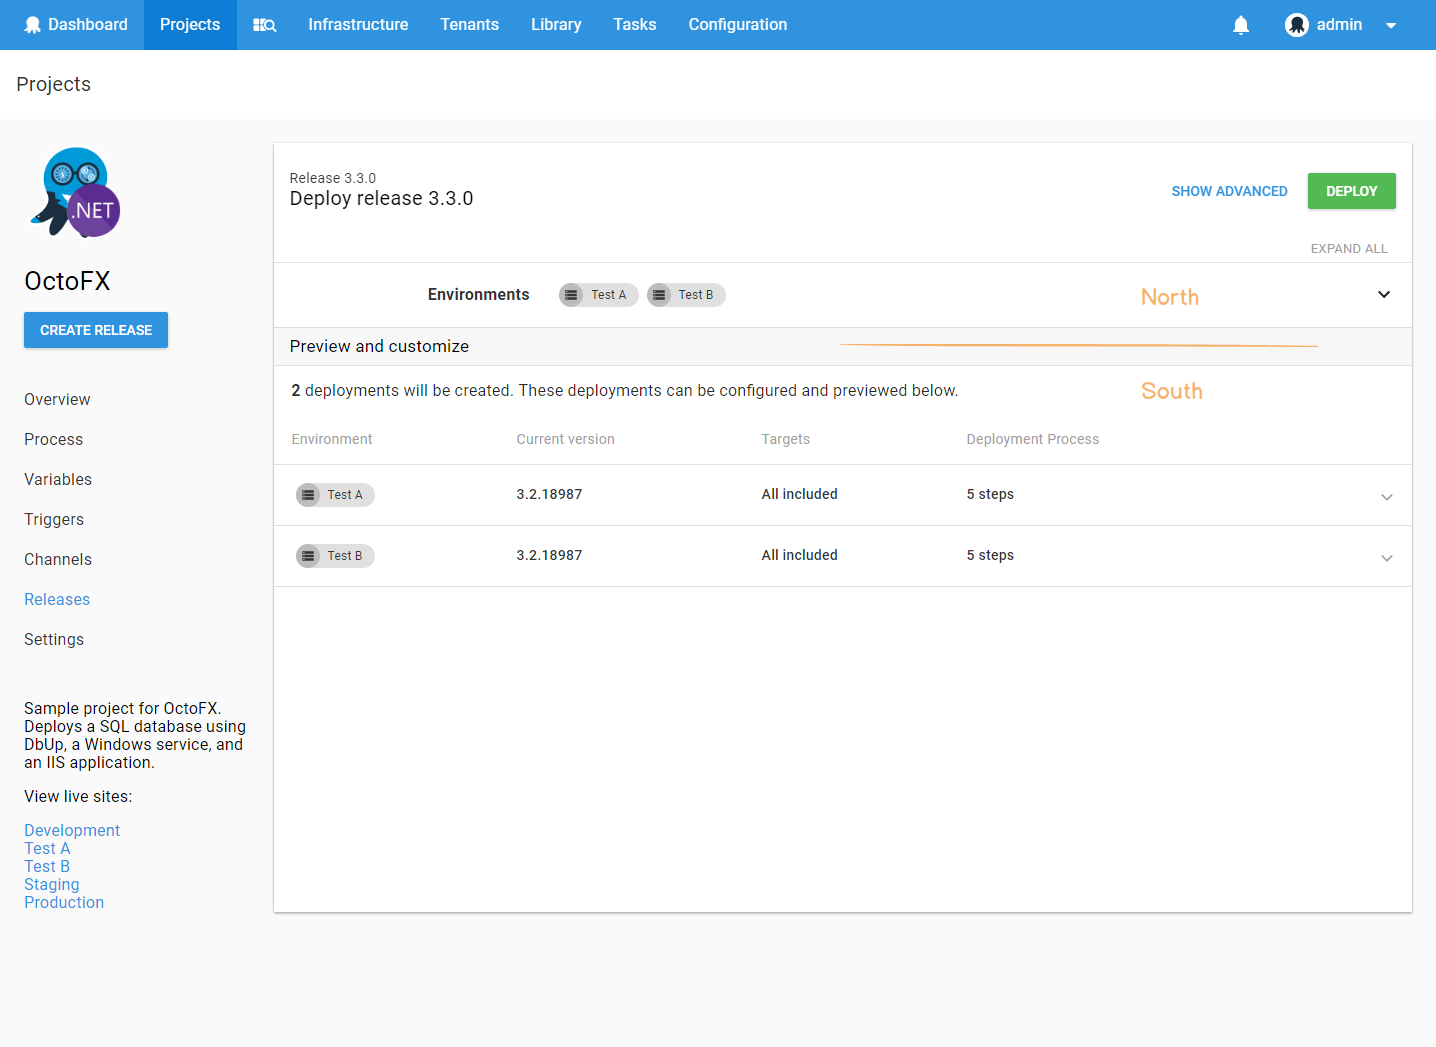
Task: Click Expand All above the Environments row
Action: click(x=1348, y=248)
